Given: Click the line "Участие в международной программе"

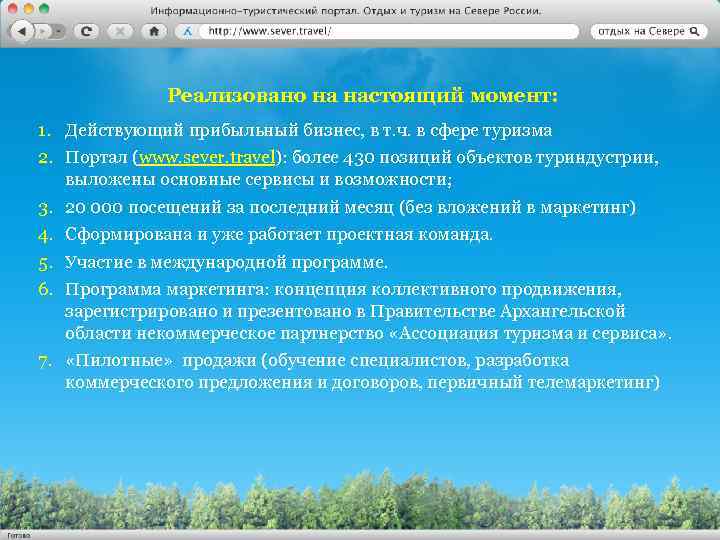Looking at the screenshot, I should pyautogui.click(x=226, y=263).
